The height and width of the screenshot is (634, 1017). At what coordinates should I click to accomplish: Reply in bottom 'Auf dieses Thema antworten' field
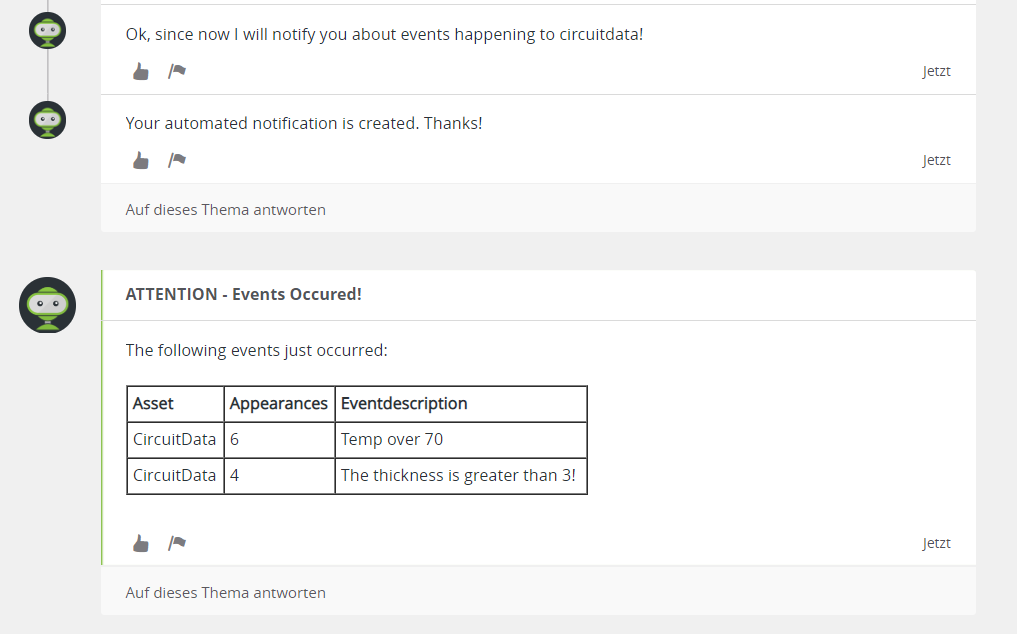pos(226,592)
